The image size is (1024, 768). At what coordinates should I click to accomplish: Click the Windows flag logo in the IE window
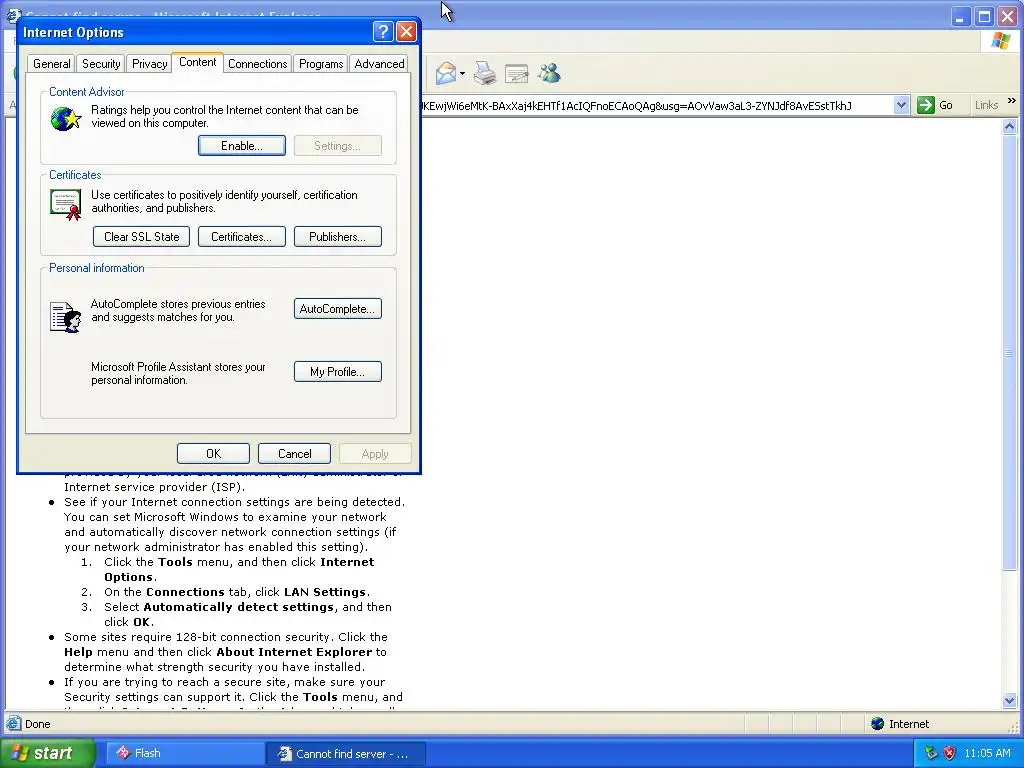tap(1000, 40)
